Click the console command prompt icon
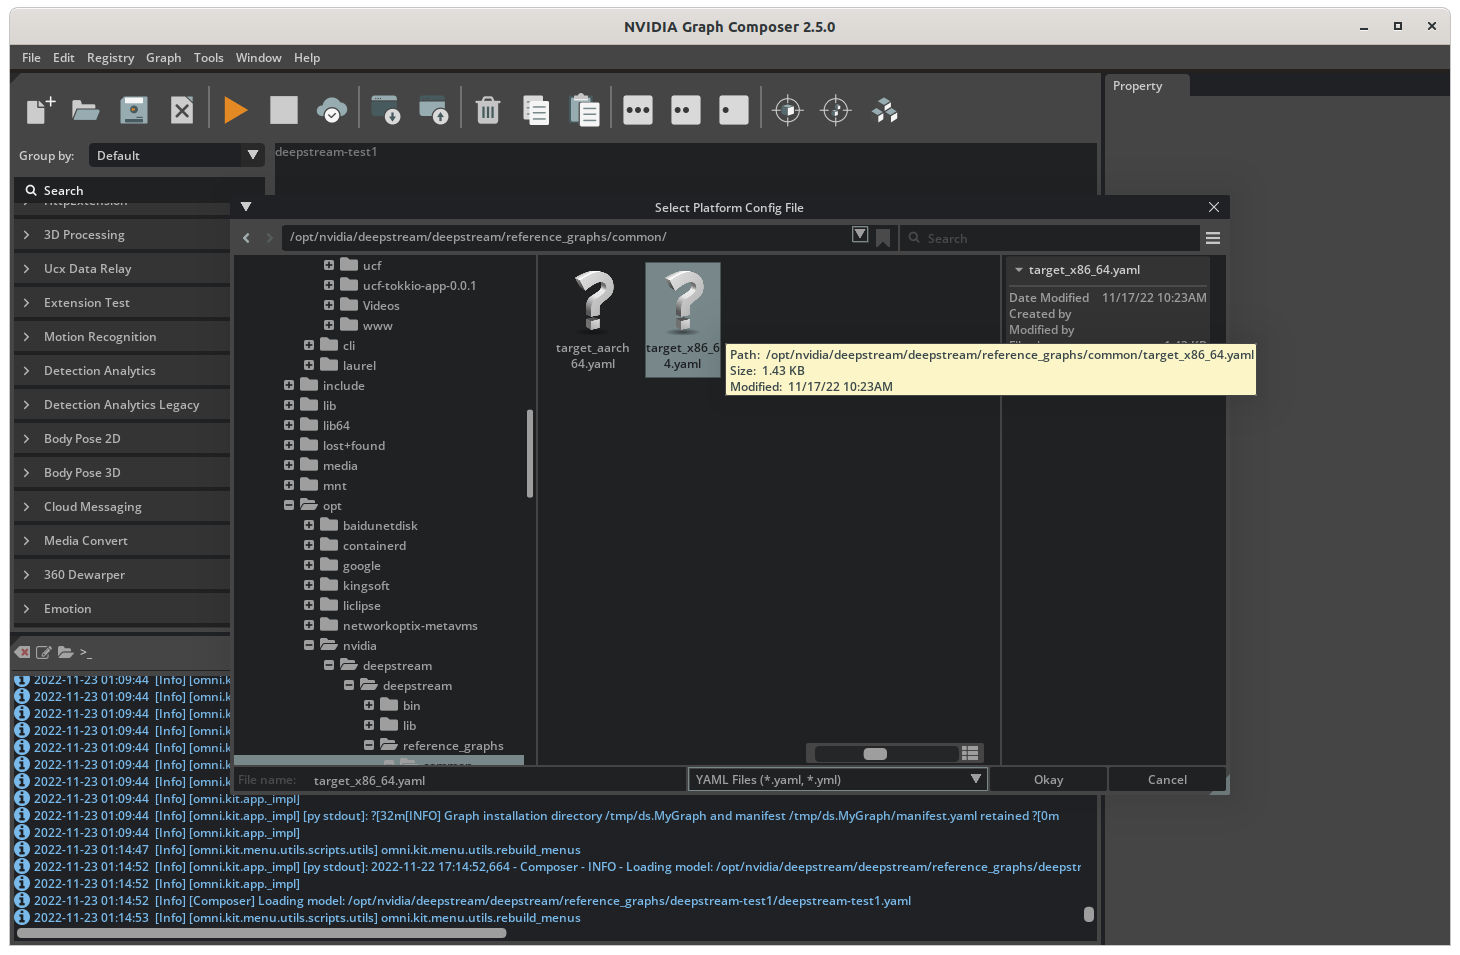The height and width of the screenshot is (955, 1460). pos(86,653)
